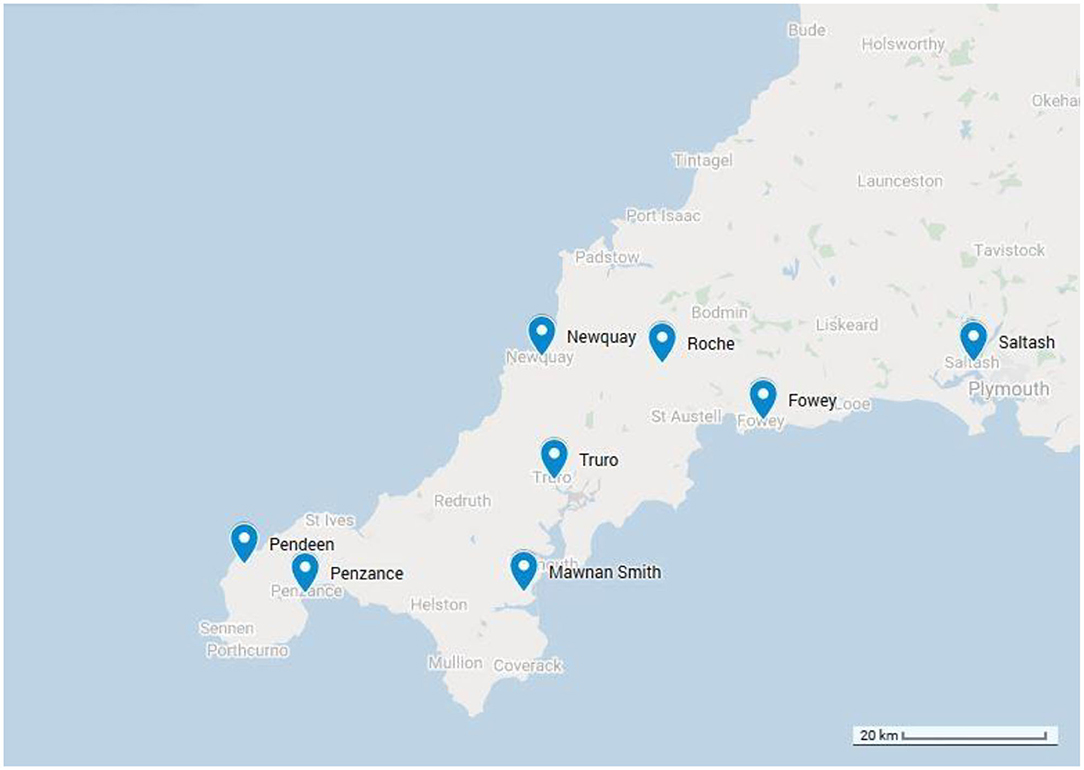Select the Plymouth city label
Image resolution: width=1084 pixels, height=770 pixels.
pyautogui.click(x=1009, y=389)
